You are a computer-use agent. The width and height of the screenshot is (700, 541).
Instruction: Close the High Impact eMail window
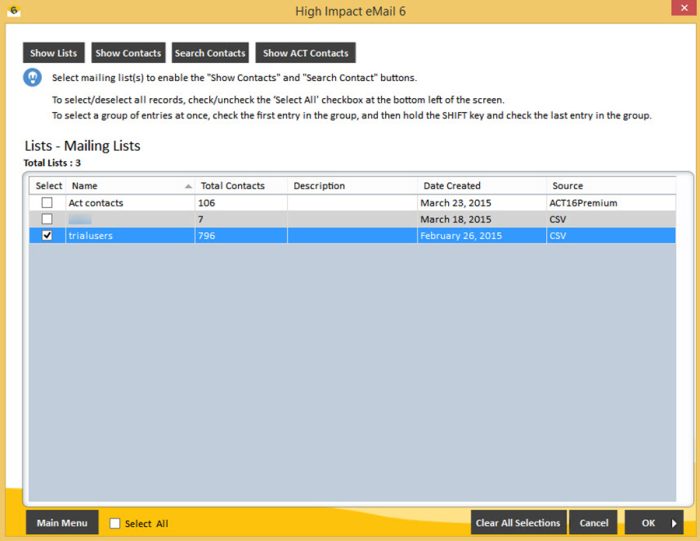(x=684, y=8)
